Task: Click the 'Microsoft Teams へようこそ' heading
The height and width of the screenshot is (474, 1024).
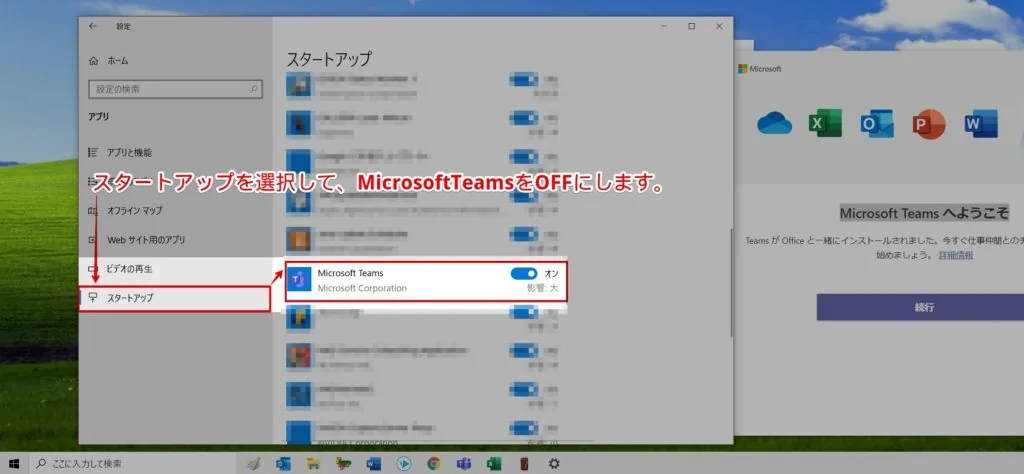Action: 923,213
